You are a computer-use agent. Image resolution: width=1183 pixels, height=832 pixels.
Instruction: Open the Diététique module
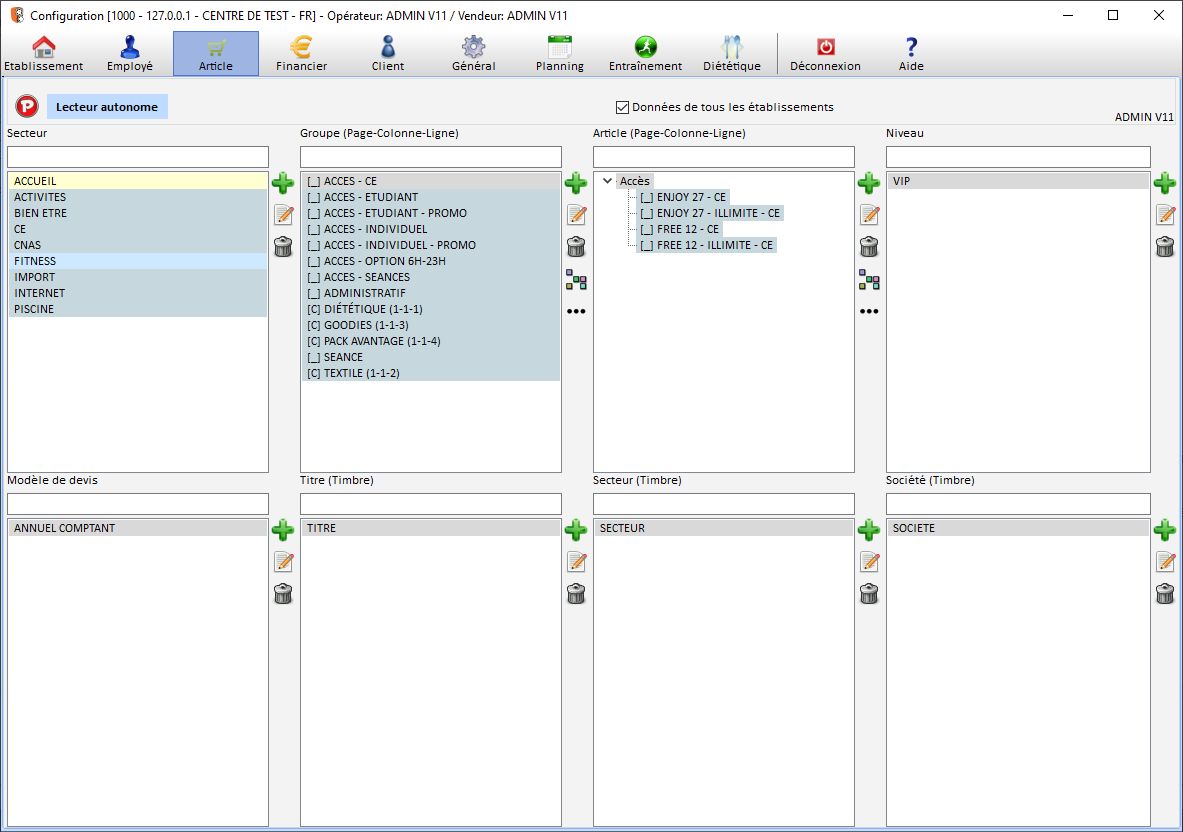coord(732,52)
